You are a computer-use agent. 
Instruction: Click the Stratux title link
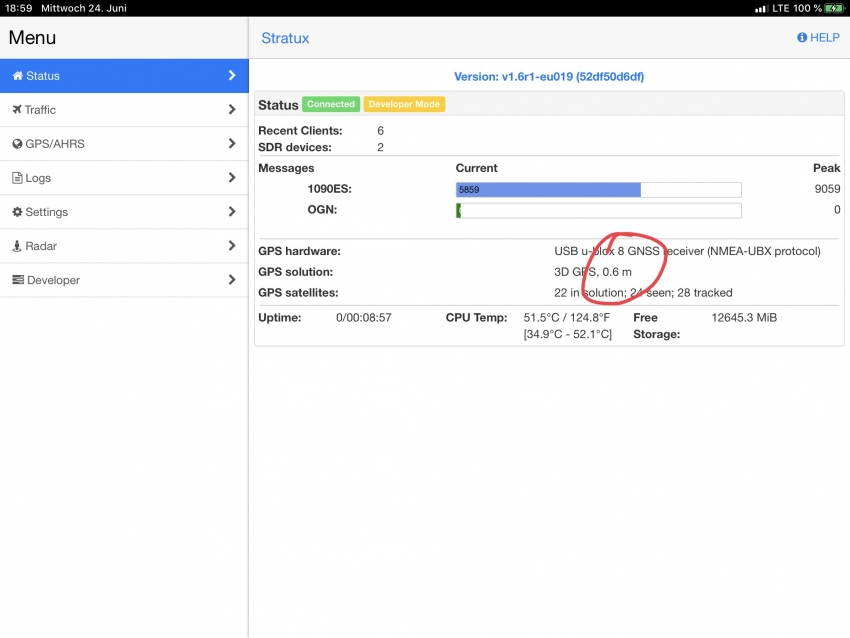click(285, 38)
